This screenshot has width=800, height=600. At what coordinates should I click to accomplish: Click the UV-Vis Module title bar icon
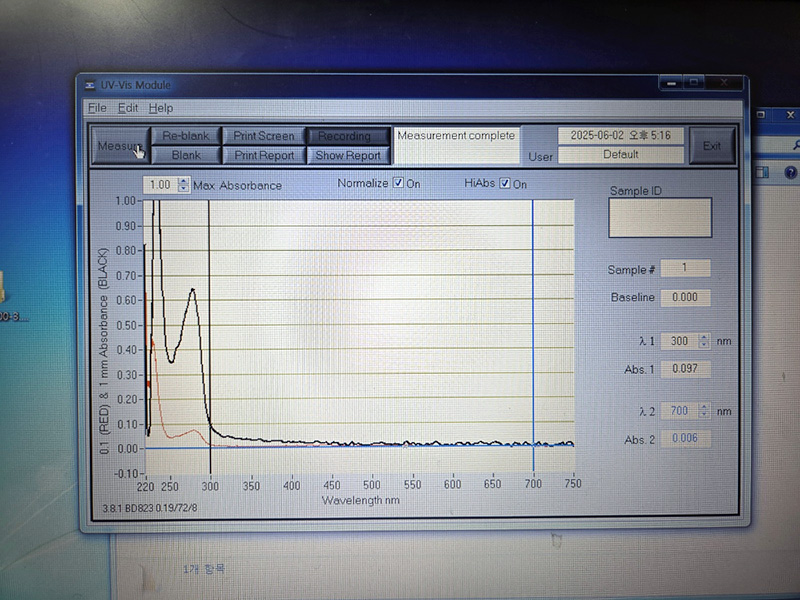click(90, 86)
